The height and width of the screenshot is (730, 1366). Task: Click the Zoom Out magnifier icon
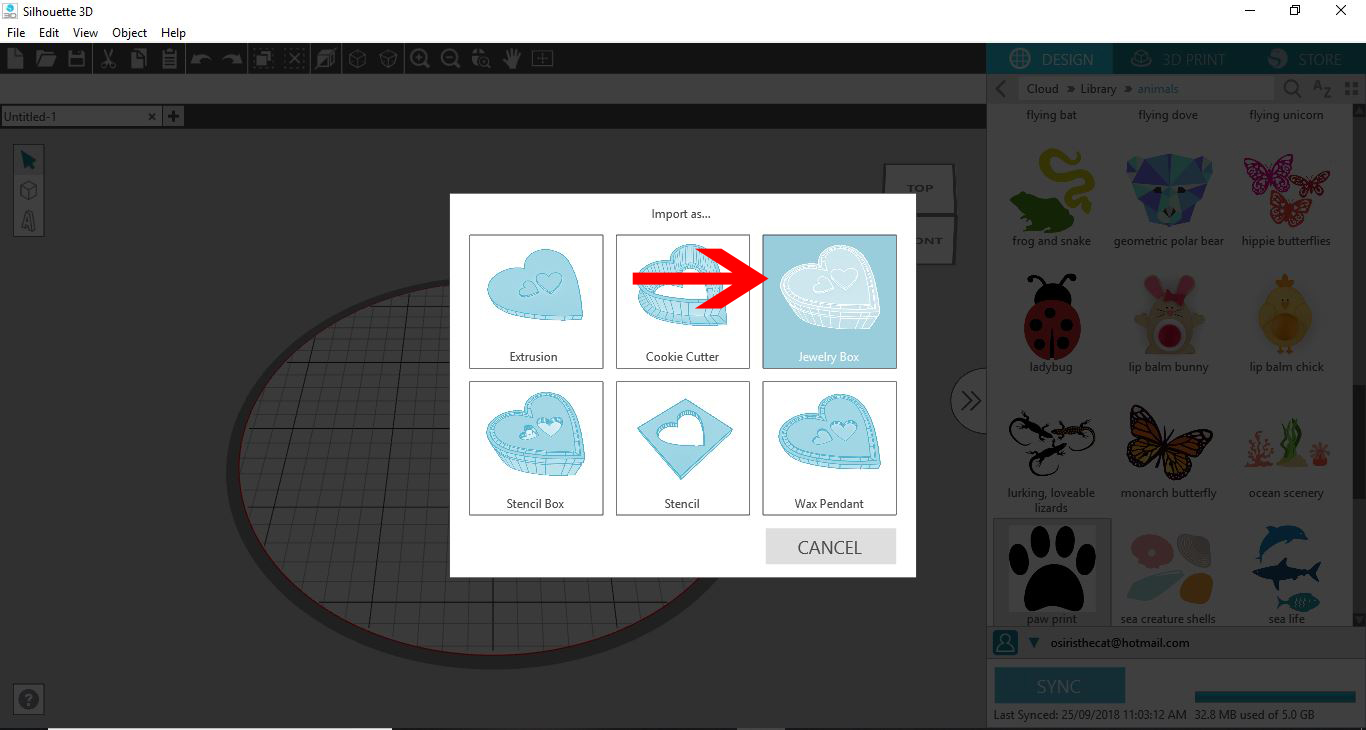coord(451,59)
